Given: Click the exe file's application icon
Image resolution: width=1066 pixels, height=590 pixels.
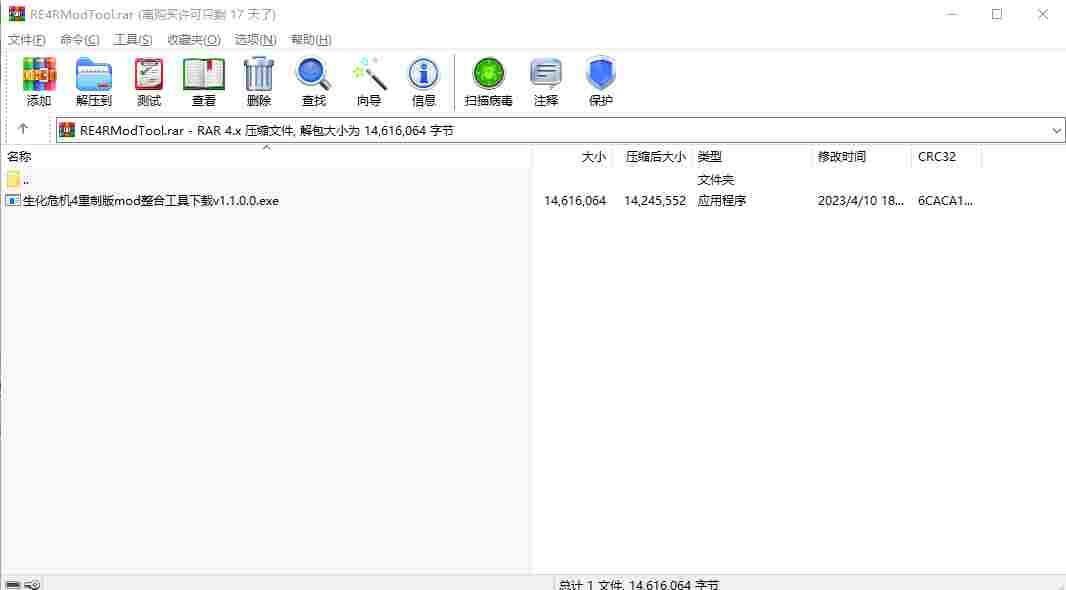Looking at the screenshot, I should [x=13, y=201].
